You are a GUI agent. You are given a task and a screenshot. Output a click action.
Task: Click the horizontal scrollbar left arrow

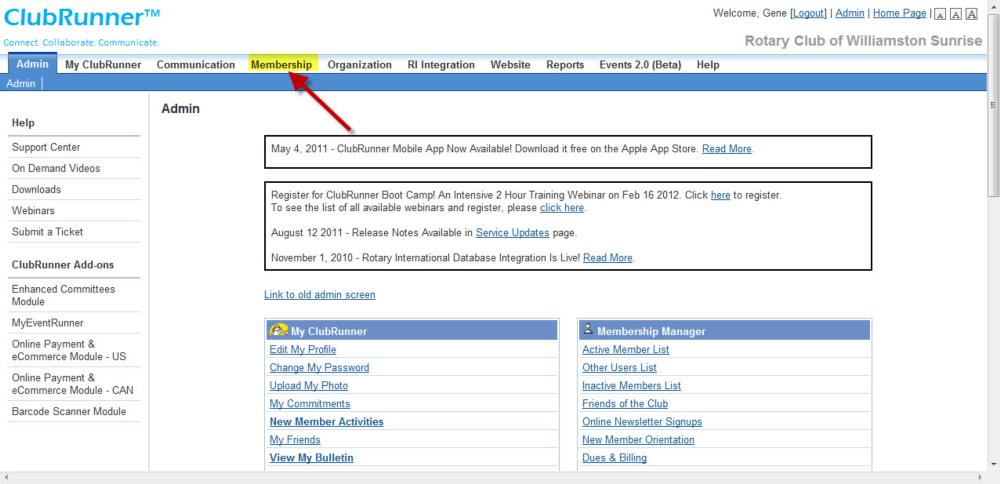point(6,478)
